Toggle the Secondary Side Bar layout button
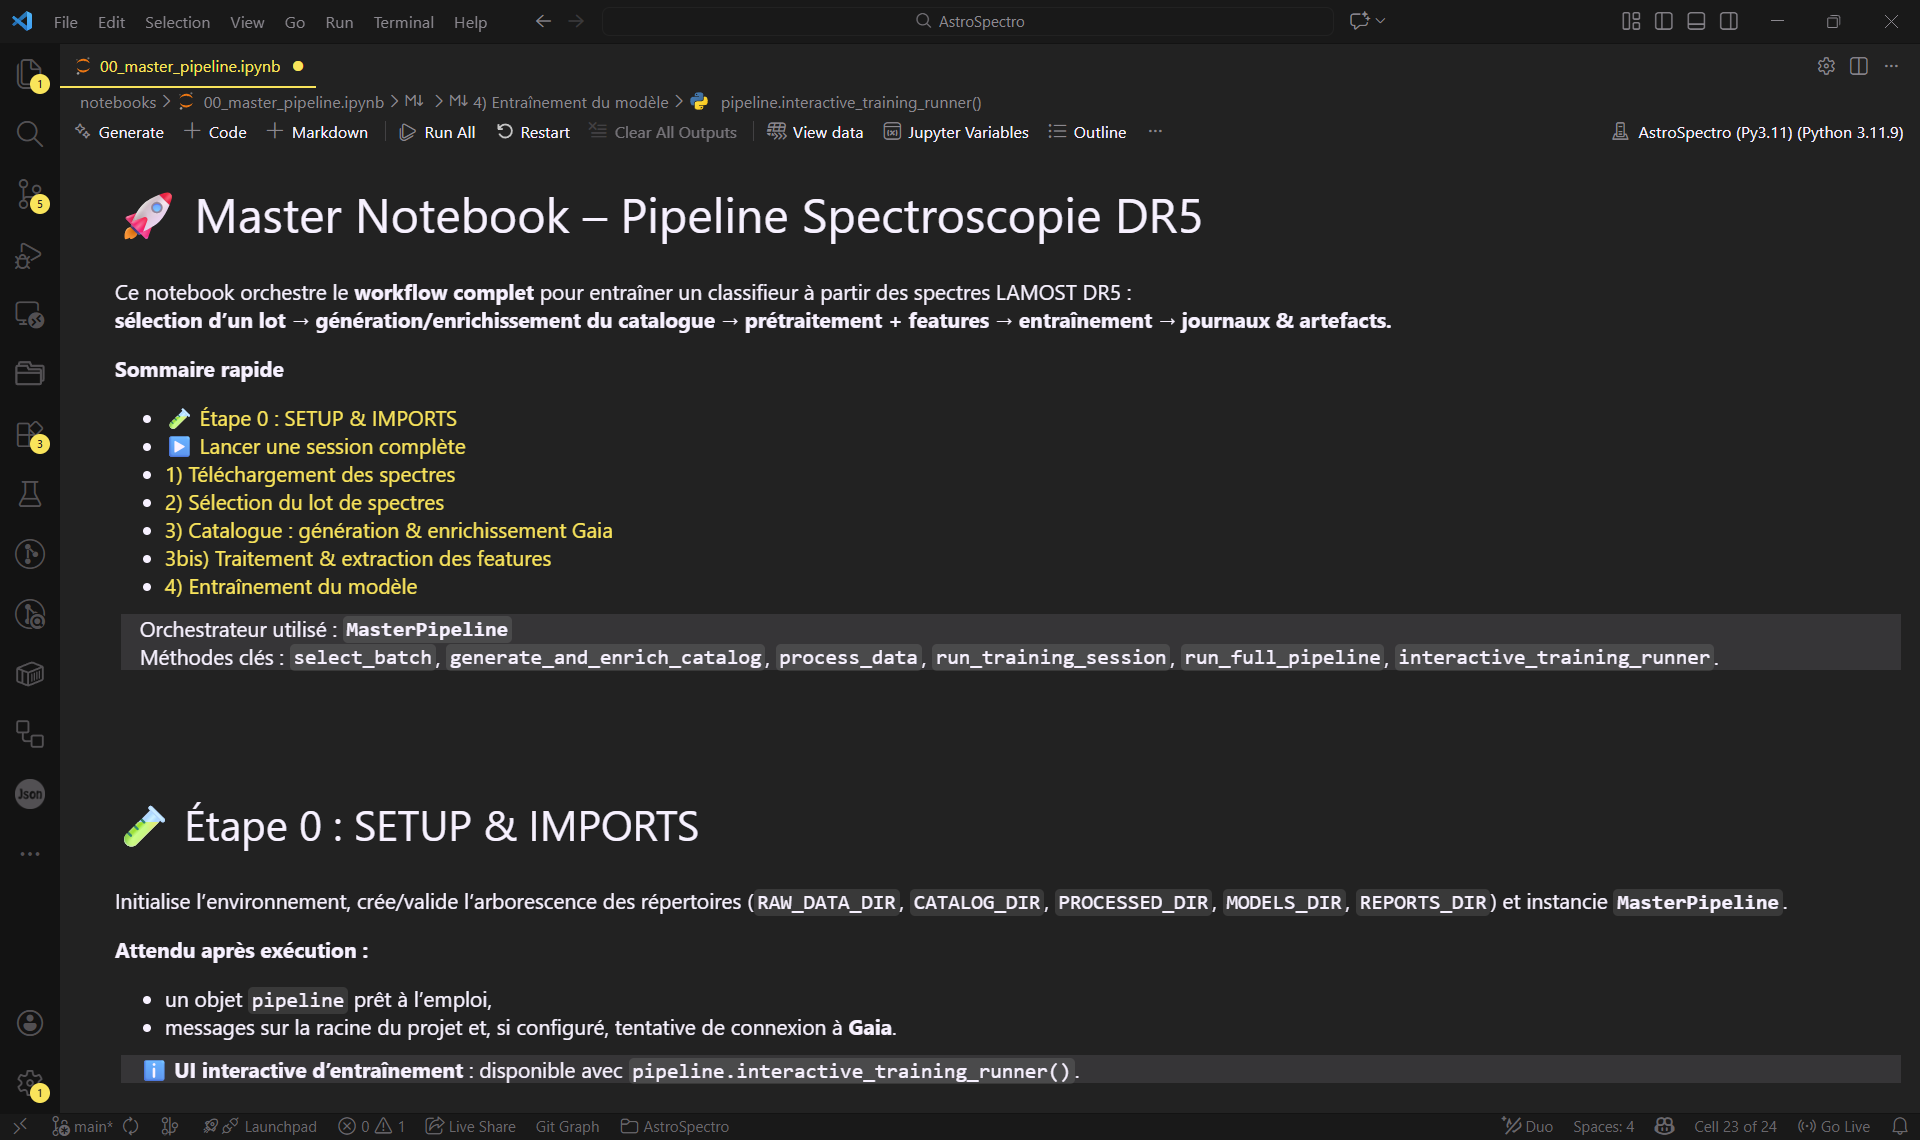This screenshot has width=1920, height=1140. click(x=1729, y=21)
